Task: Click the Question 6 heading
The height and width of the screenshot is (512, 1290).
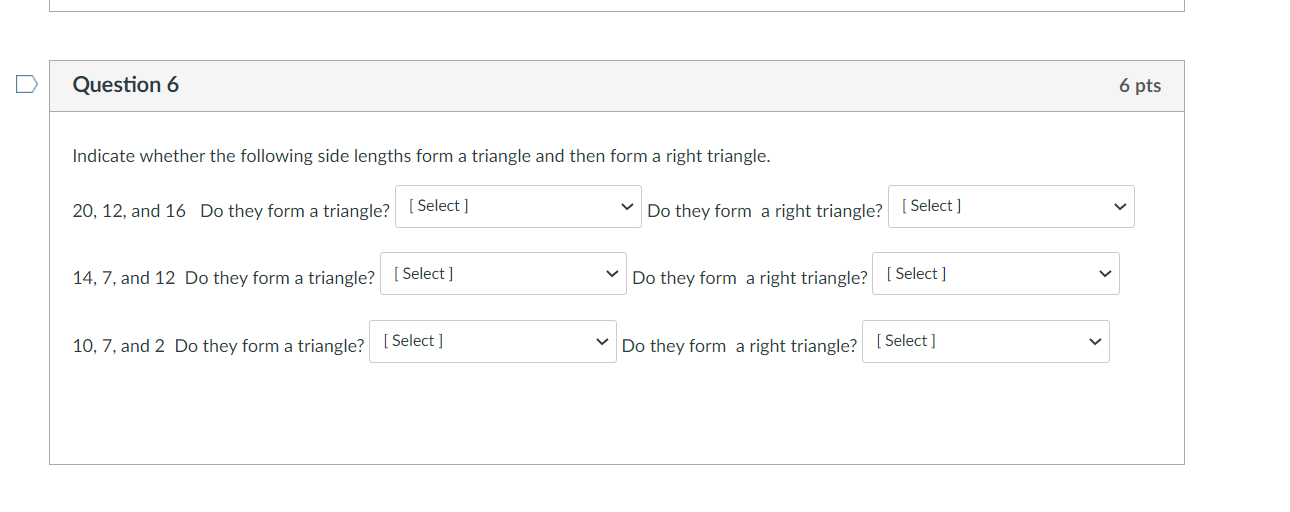Action: coord(126,85)
